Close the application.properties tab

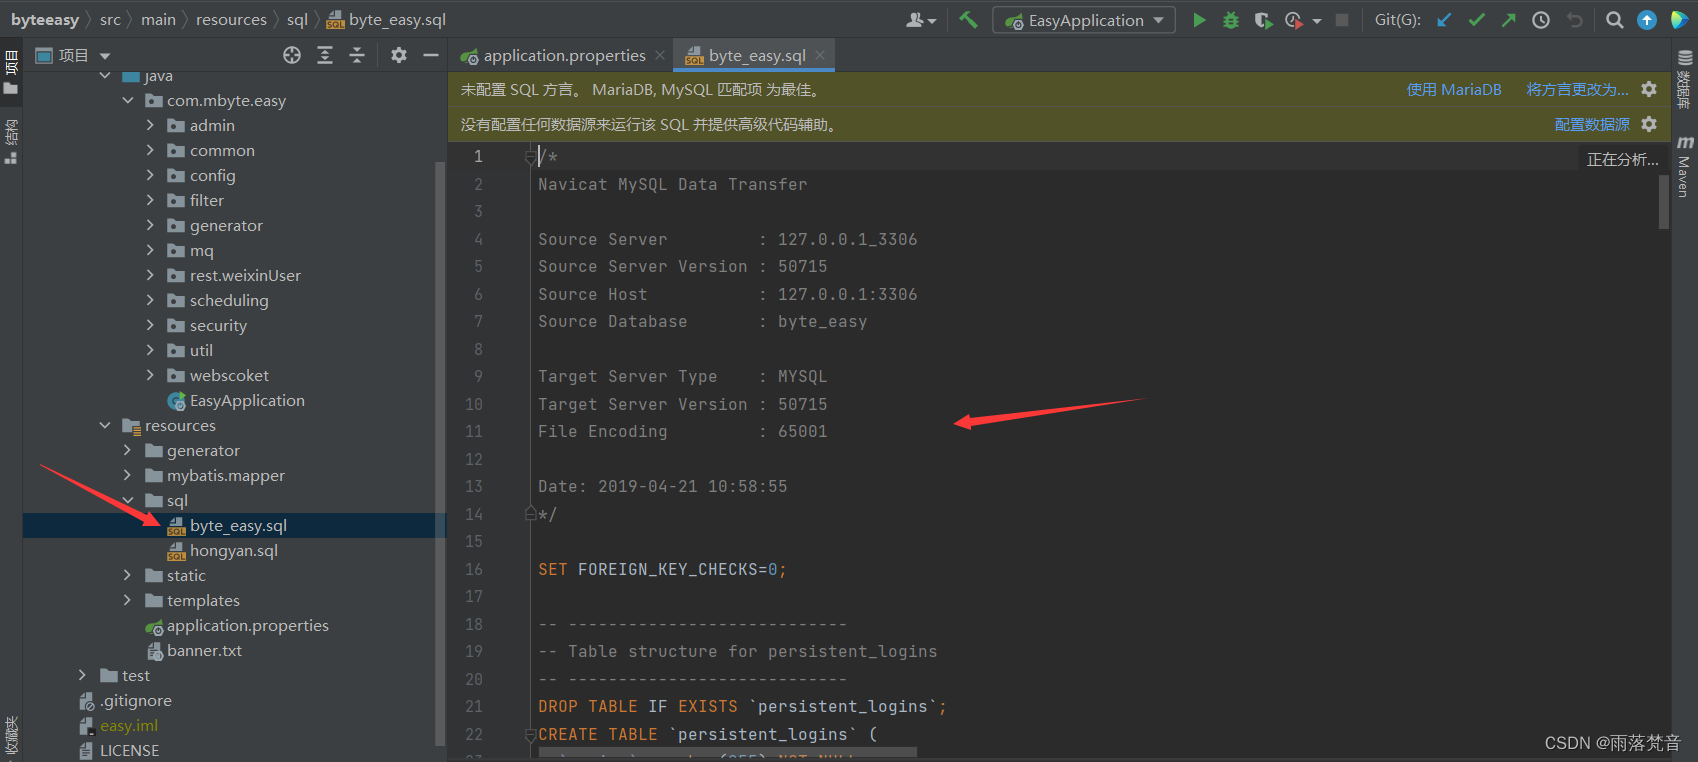click(x=660, y=55)
